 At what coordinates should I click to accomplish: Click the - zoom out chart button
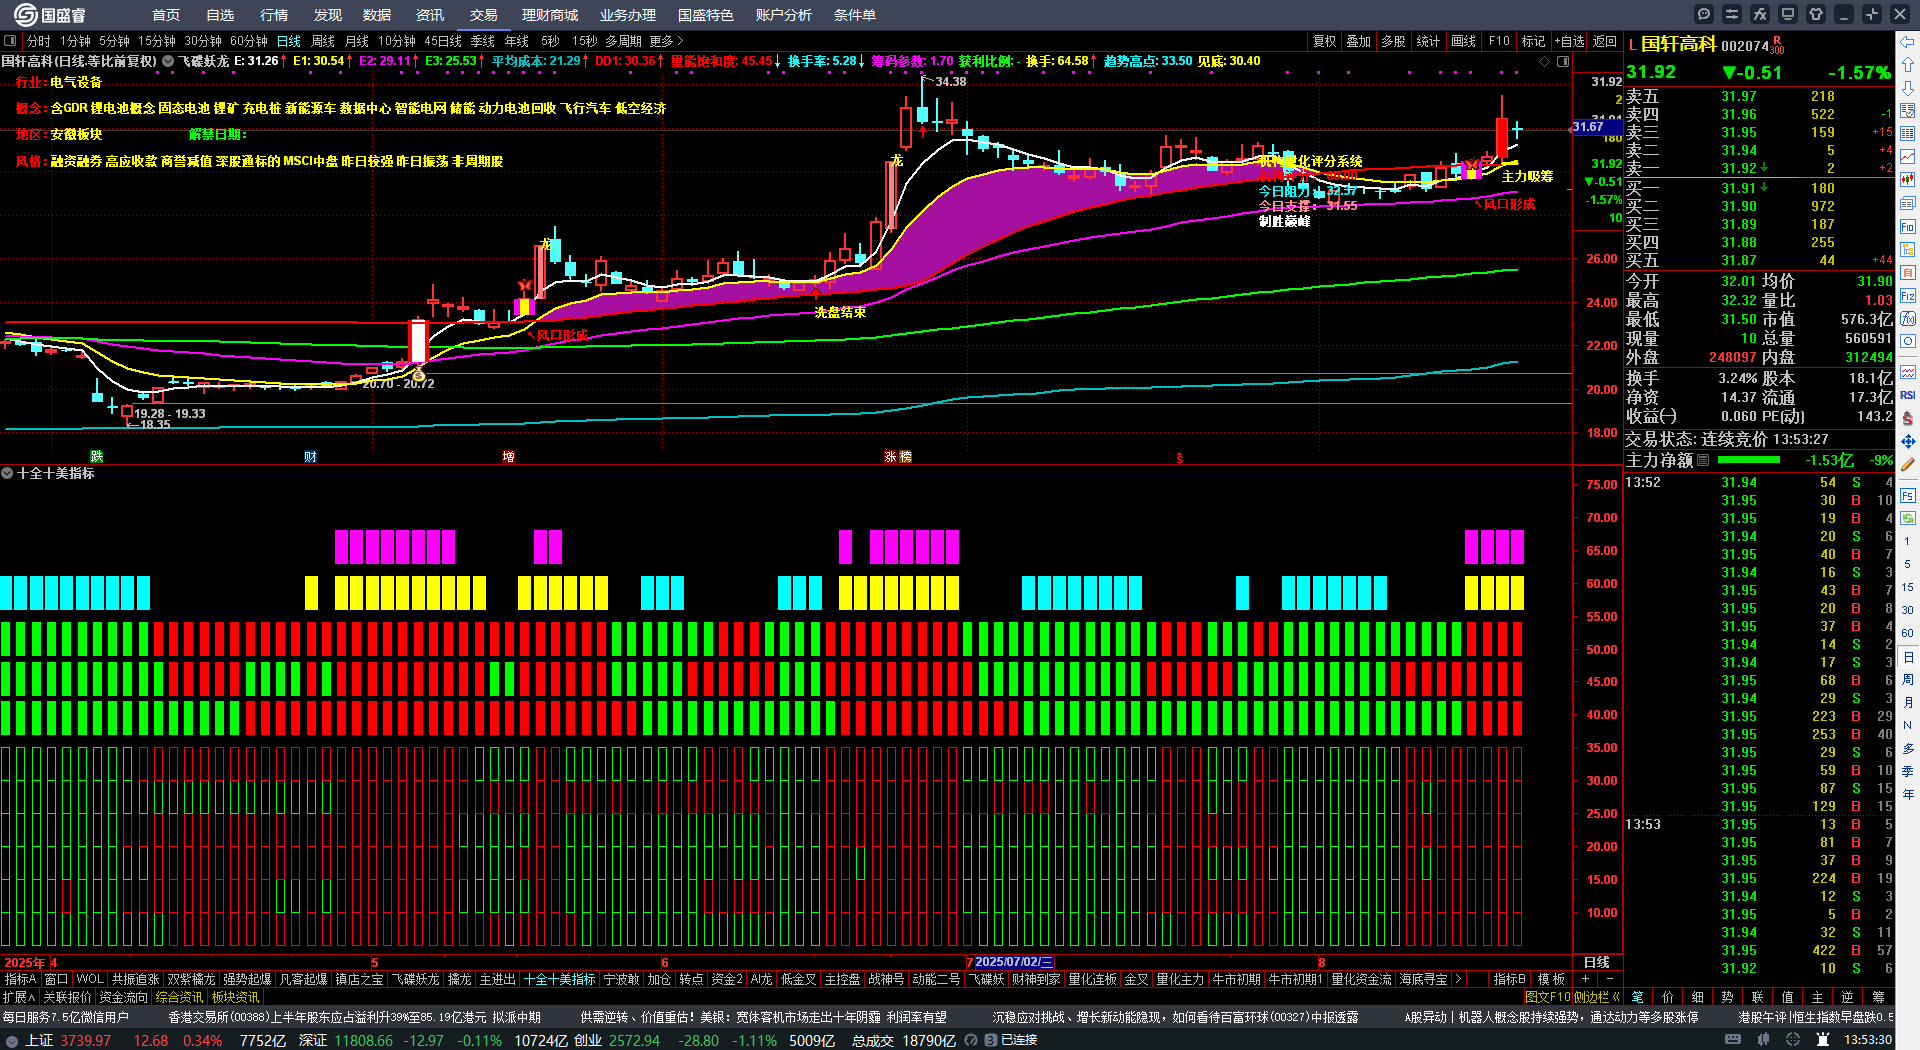[x=1609, y=979]
